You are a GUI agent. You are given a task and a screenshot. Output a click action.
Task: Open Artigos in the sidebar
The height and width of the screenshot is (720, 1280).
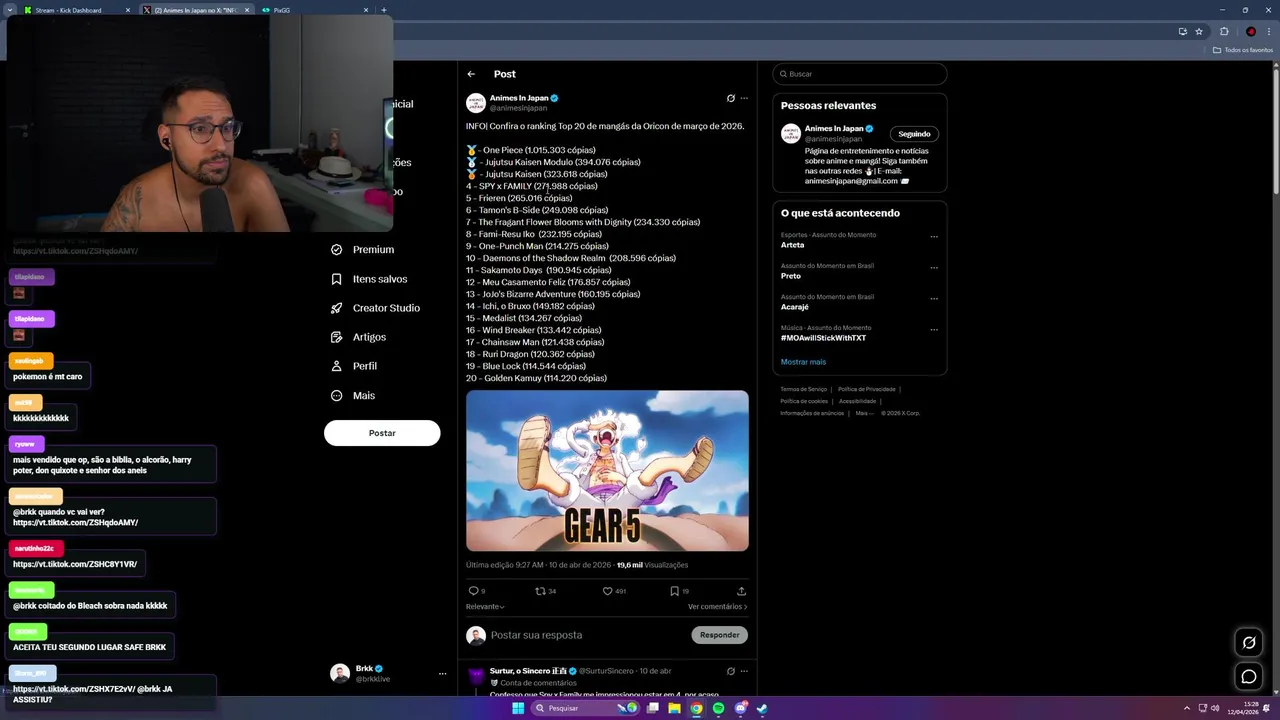click(358, 337)
